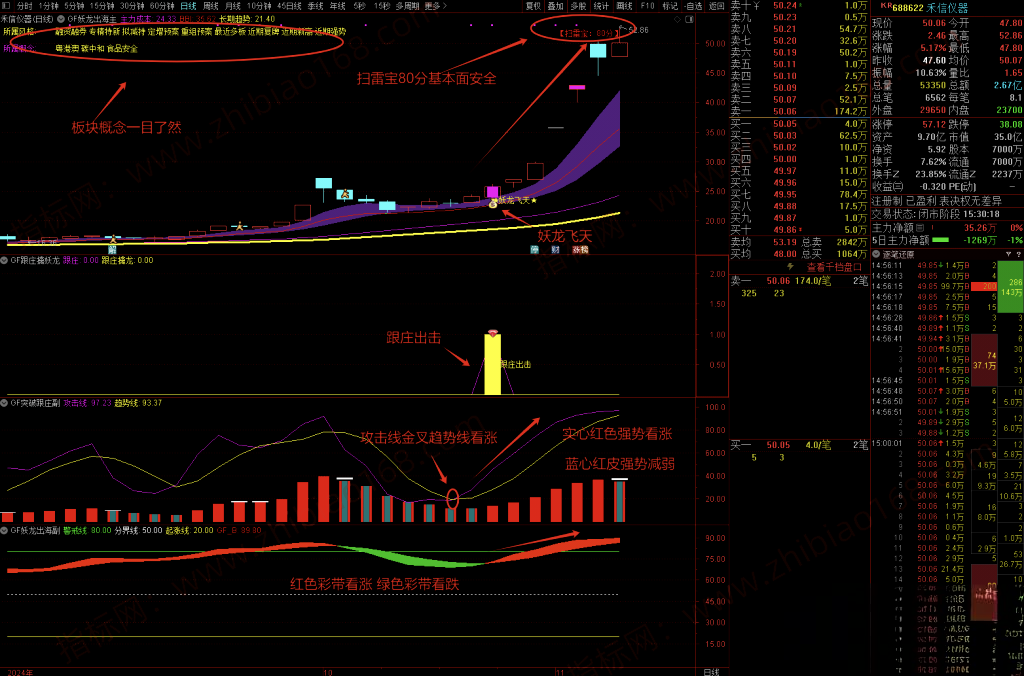Click the yellow 跟庄出击 signal bar
This screenshot has height=676, width=1024.
(x=492, y=365)
